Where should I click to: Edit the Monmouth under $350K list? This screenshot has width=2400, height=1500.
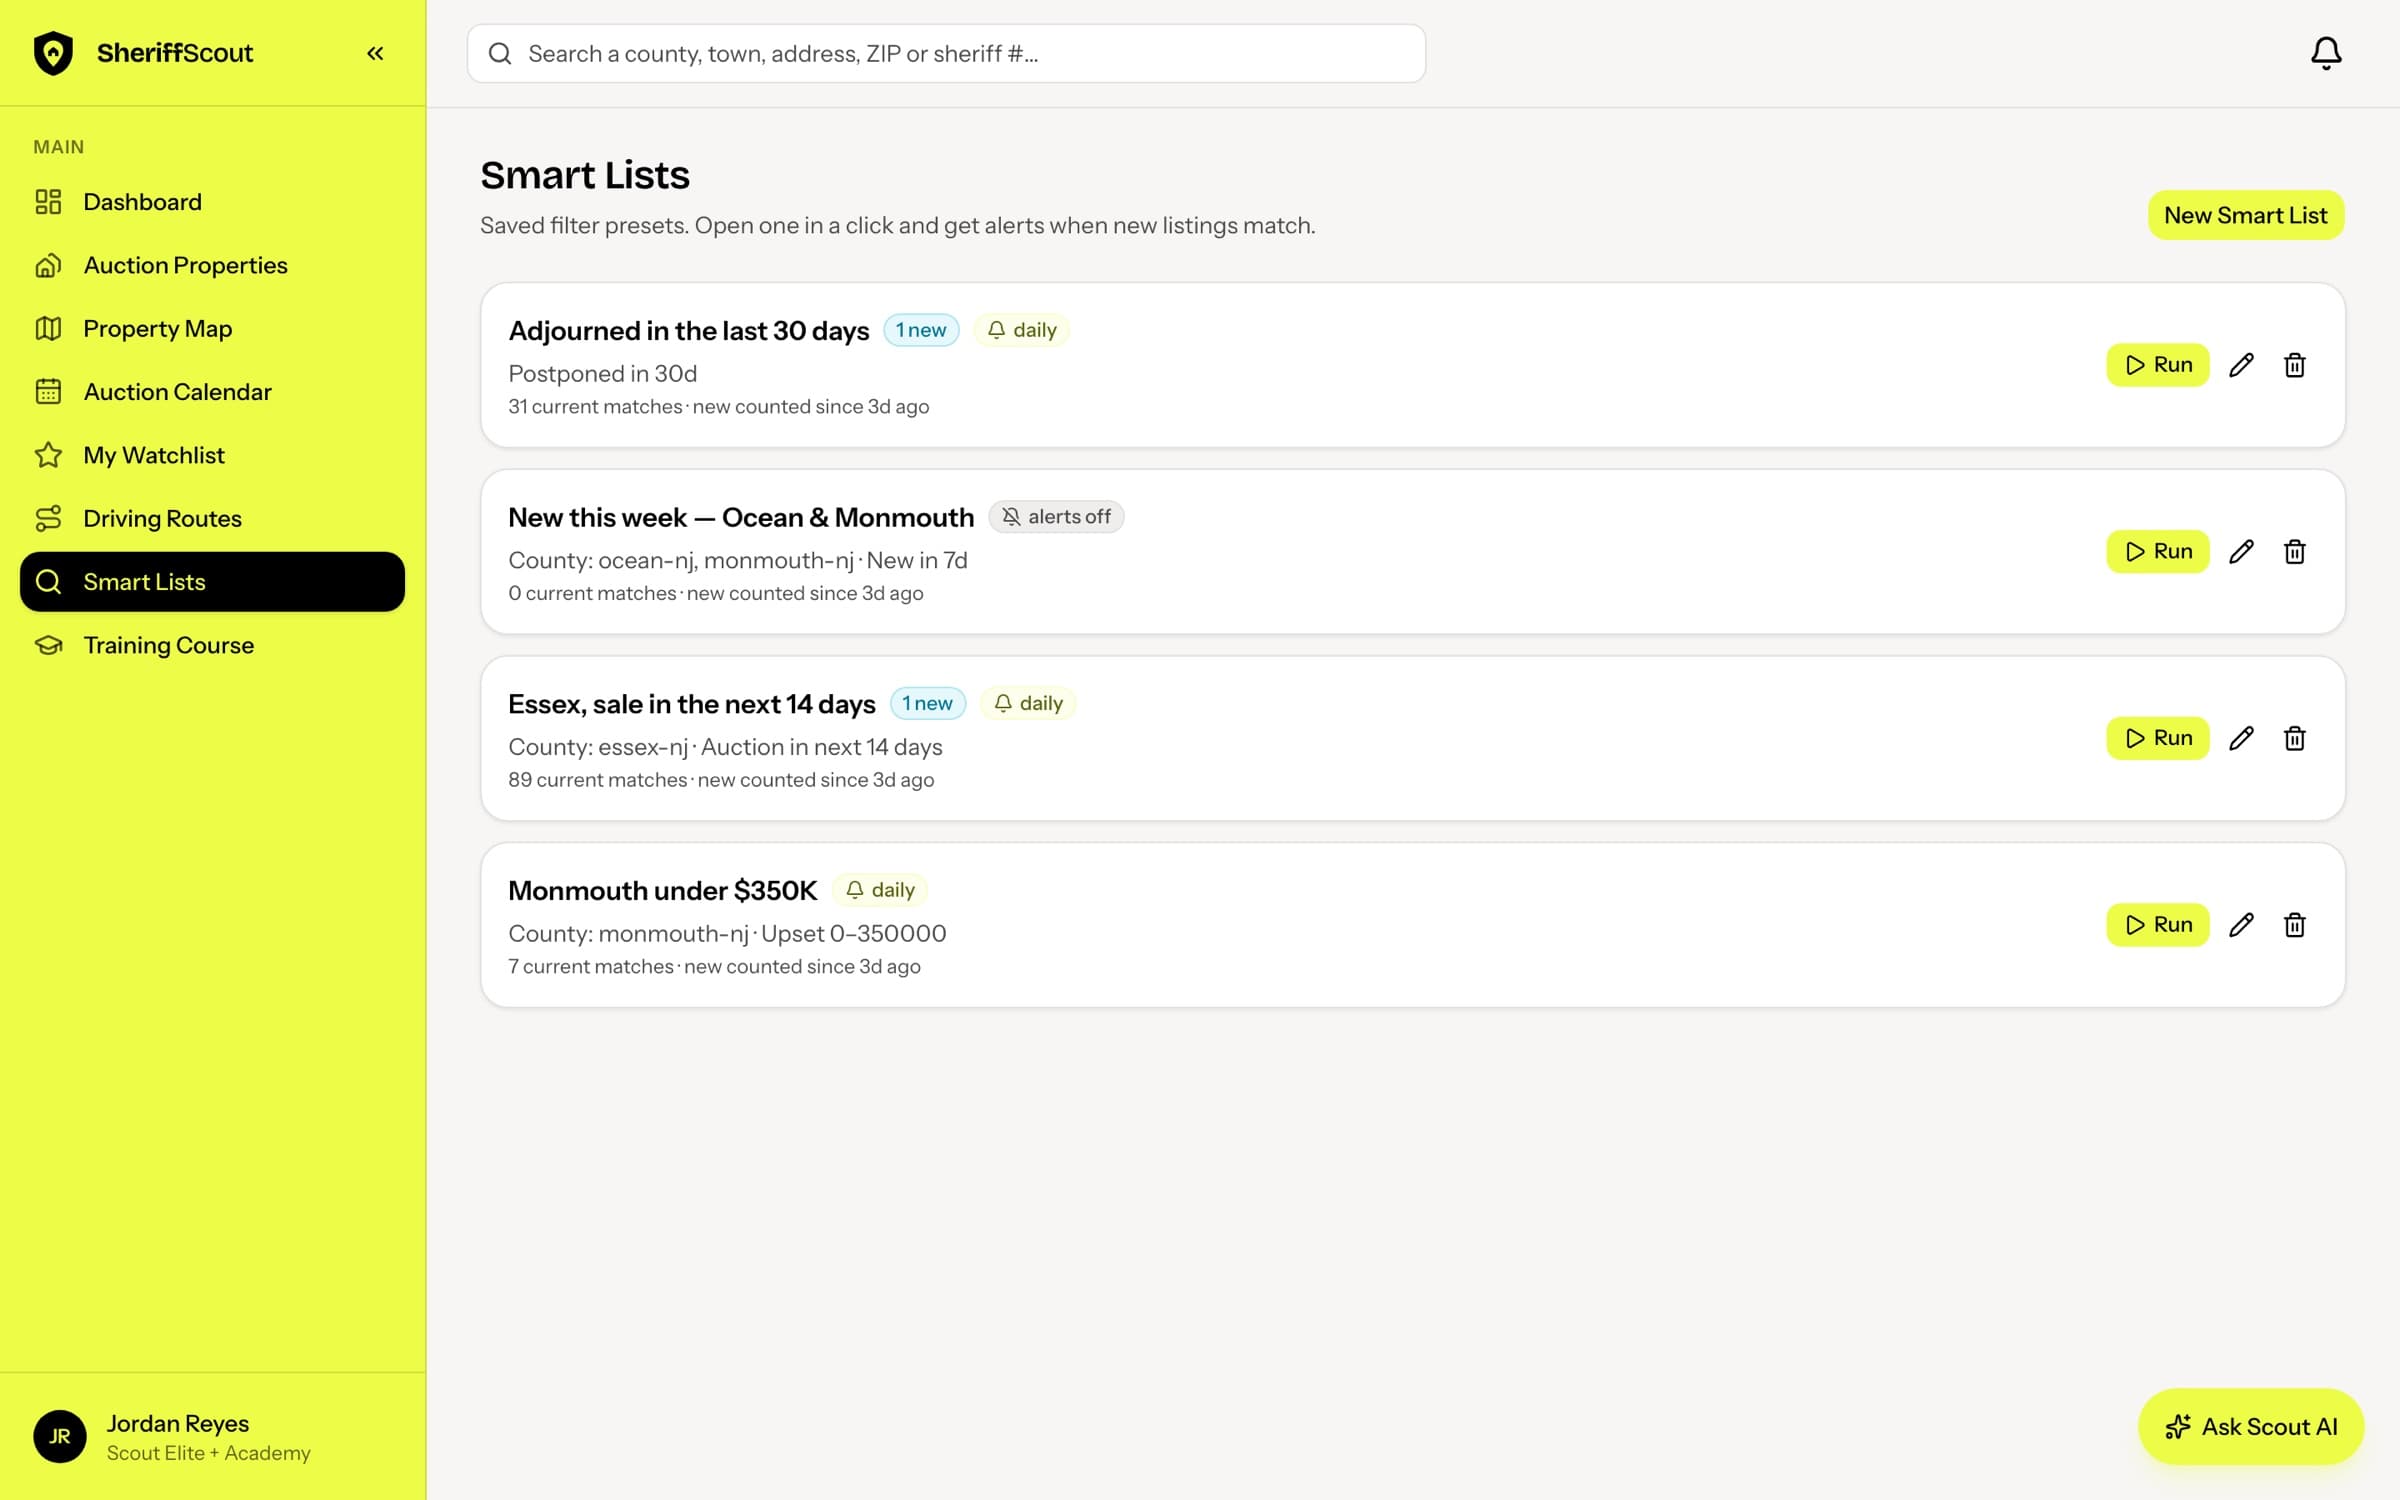click(2241, 925)
